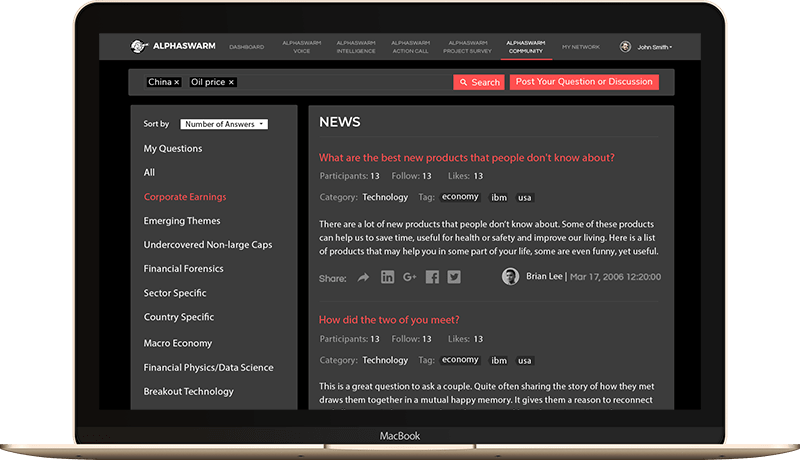Click the economy tag in first post
Screen dimensions: 800x460
[x=460, y=197]
